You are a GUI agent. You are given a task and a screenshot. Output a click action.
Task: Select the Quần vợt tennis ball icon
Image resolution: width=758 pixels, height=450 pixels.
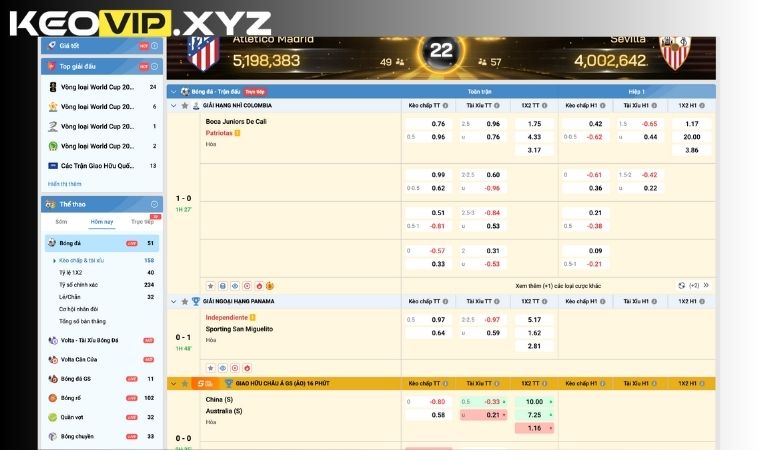(52, 417)
